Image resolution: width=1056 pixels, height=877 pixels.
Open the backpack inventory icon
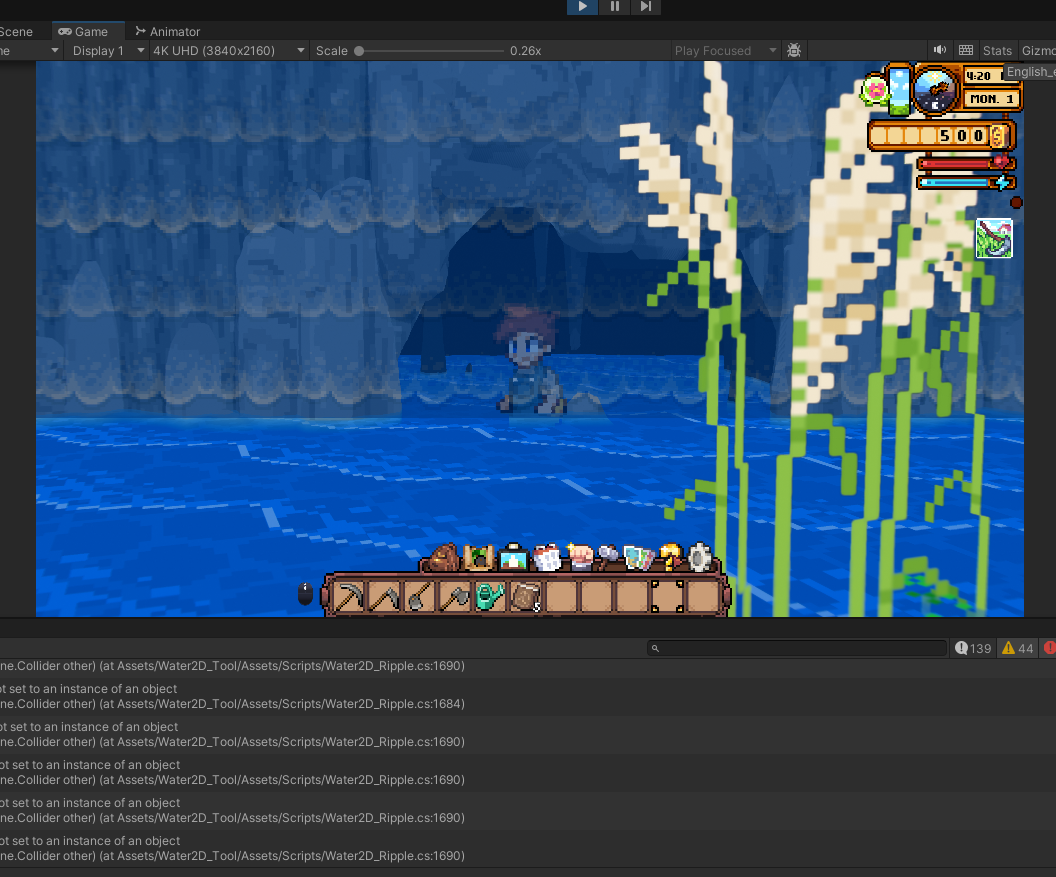(444, 557)
